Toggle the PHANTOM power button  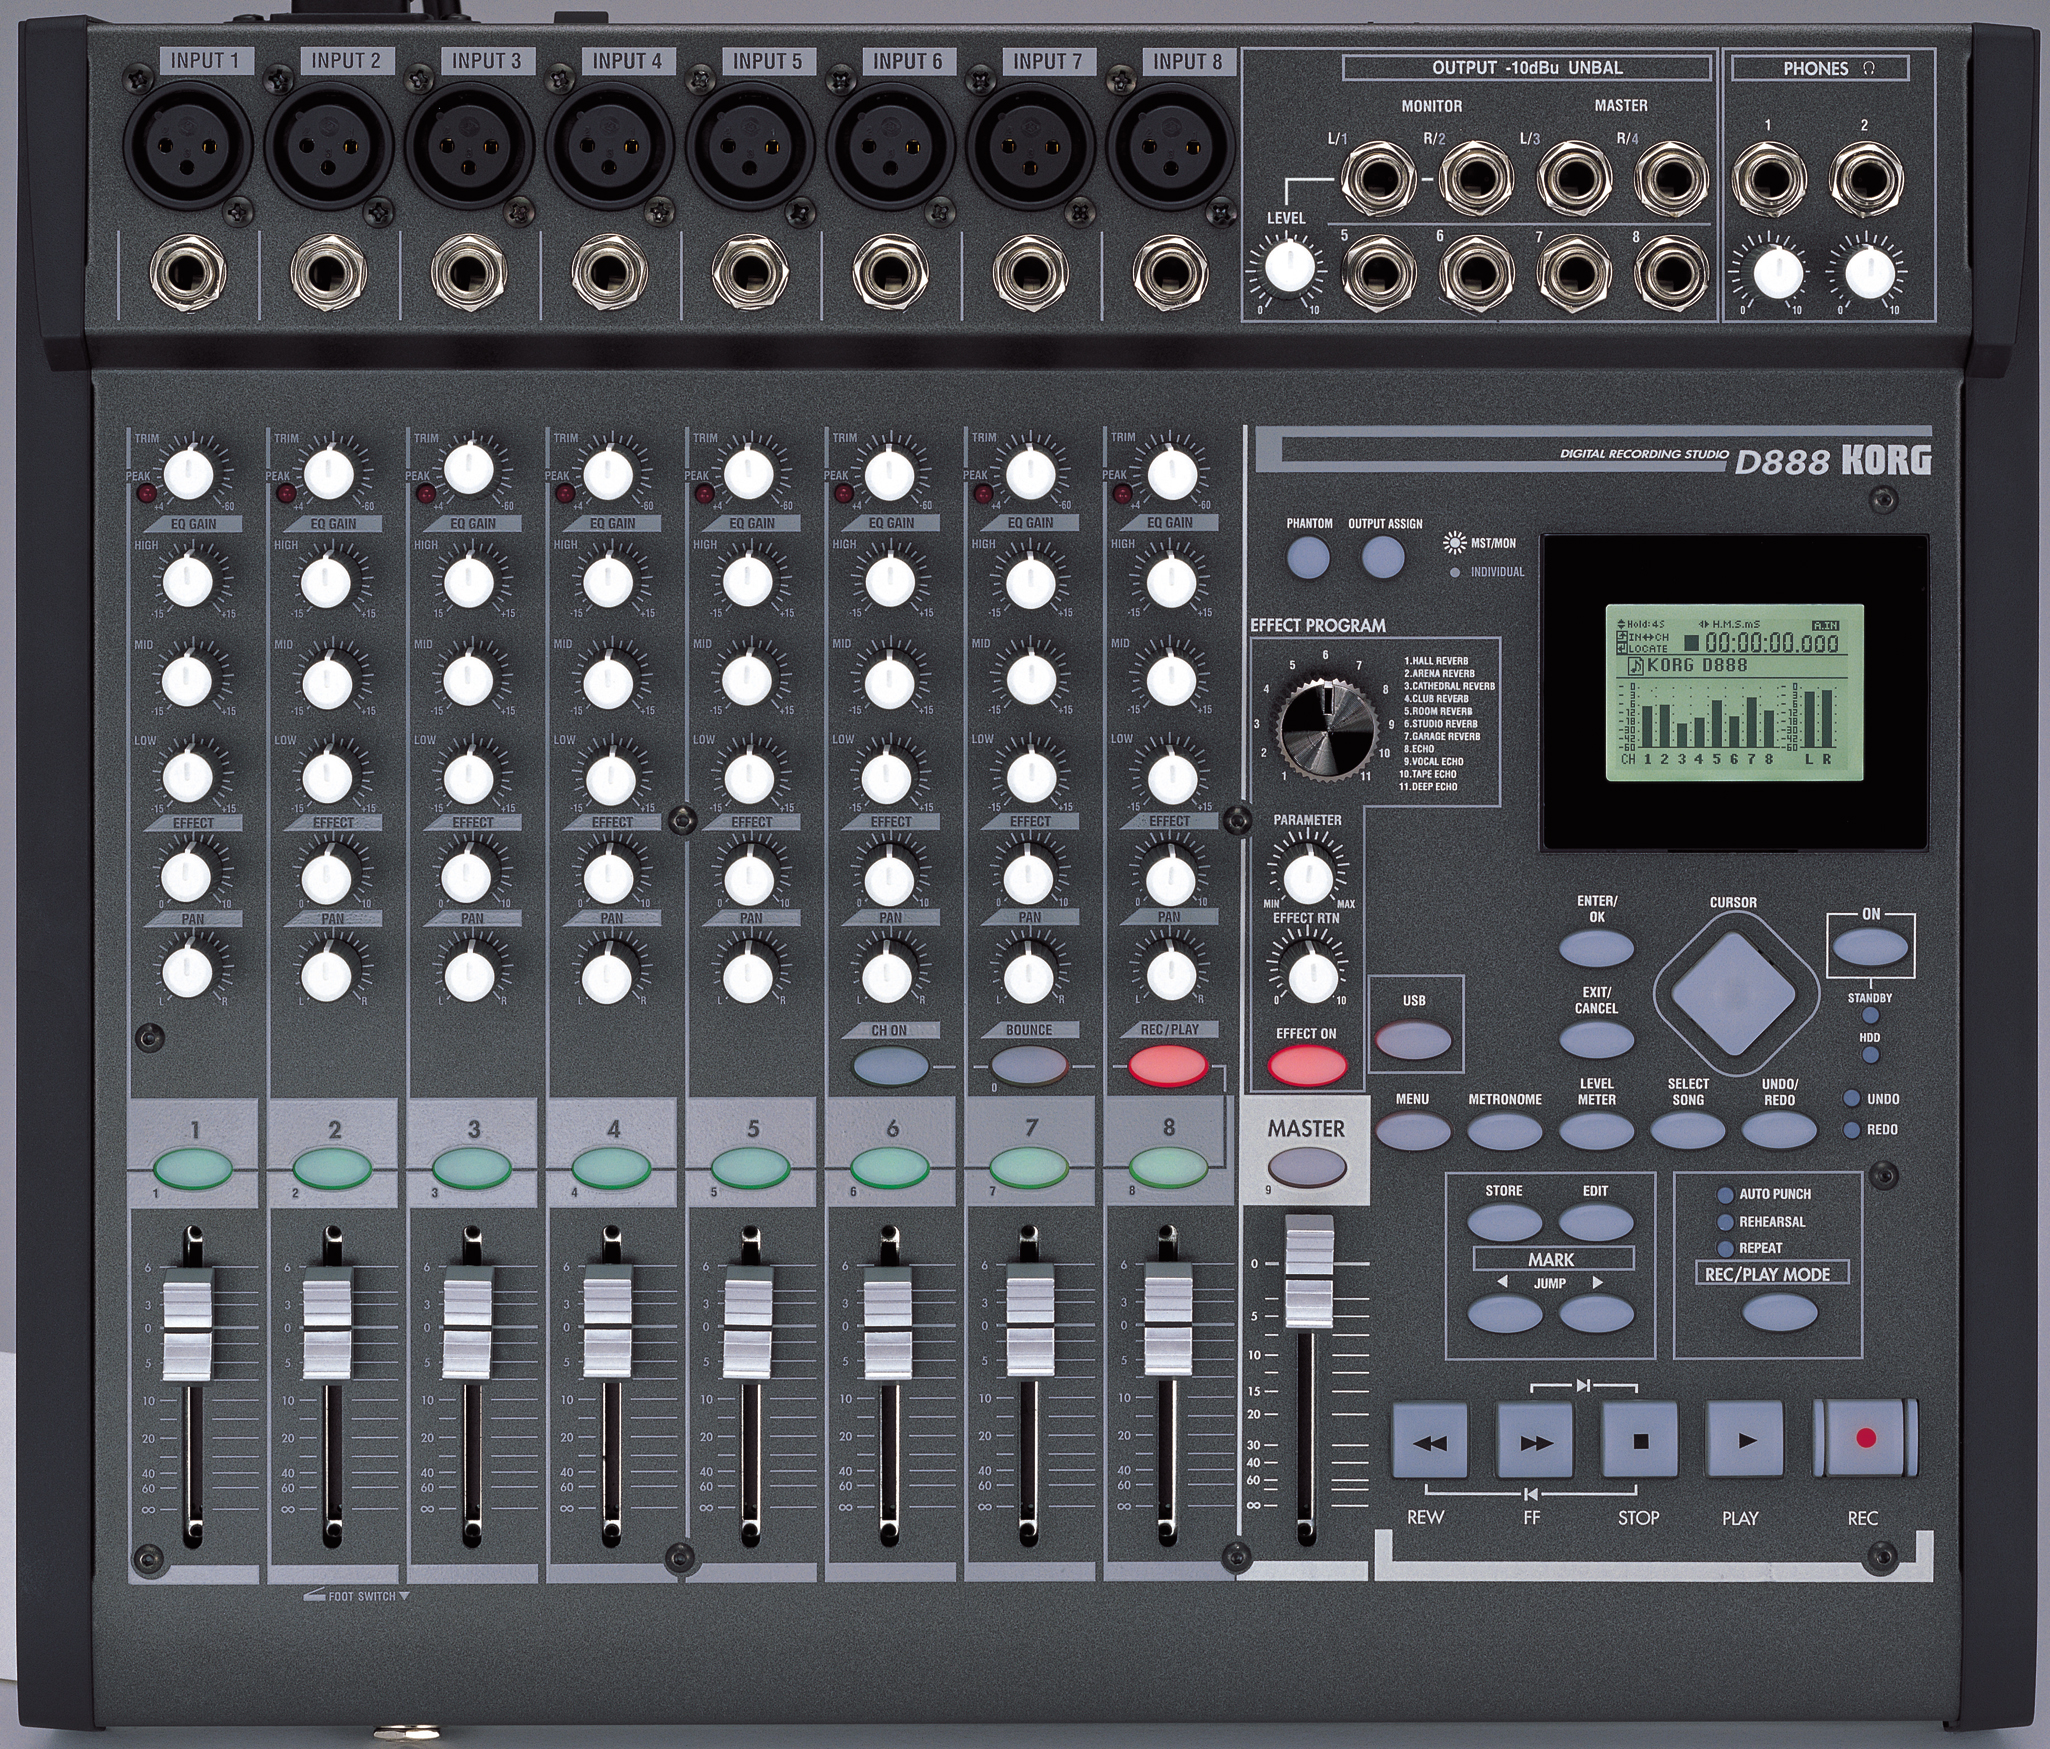[1309, 557]
